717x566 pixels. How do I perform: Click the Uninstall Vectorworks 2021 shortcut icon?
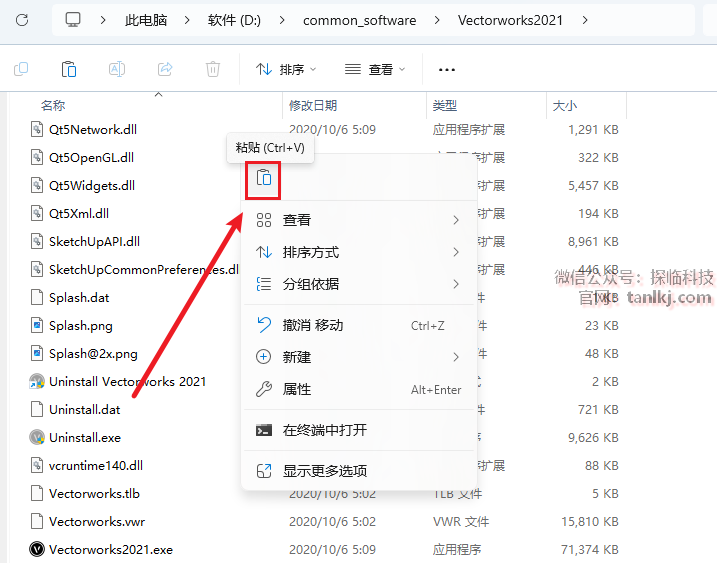pos(37,381)
